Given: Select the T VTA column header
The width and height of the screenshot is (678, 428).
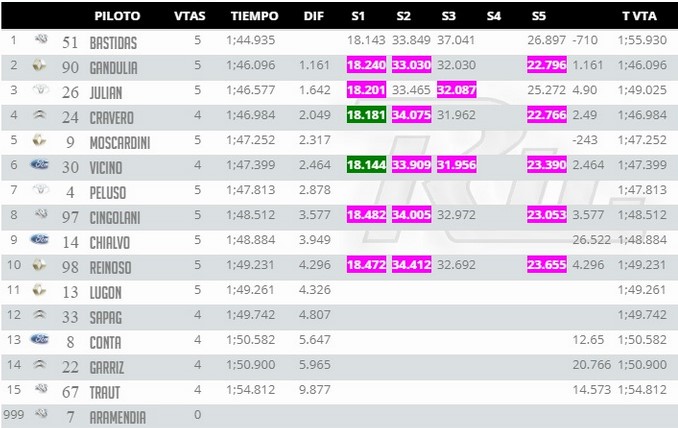Looking at the screenshot, I should [x=639, y=16].
